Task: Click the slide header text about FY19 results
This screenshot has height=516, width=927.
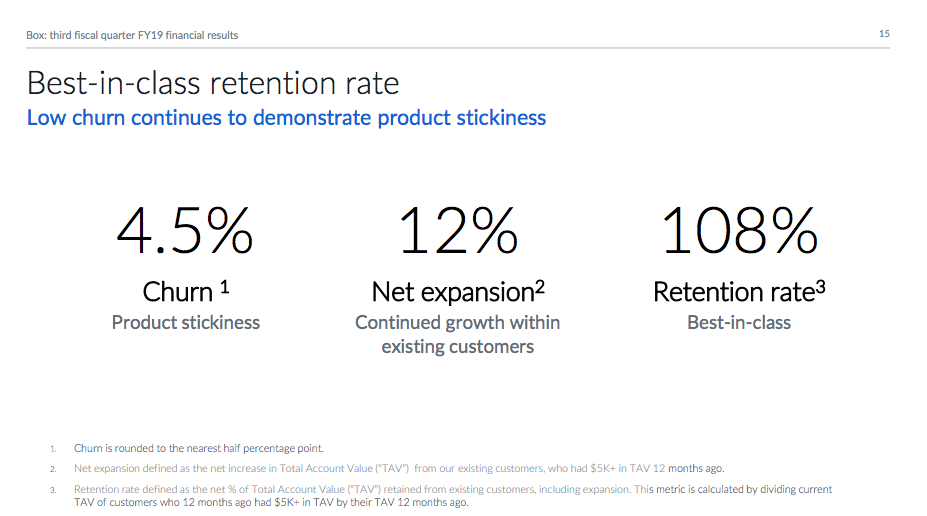Action: coord(132,35)
